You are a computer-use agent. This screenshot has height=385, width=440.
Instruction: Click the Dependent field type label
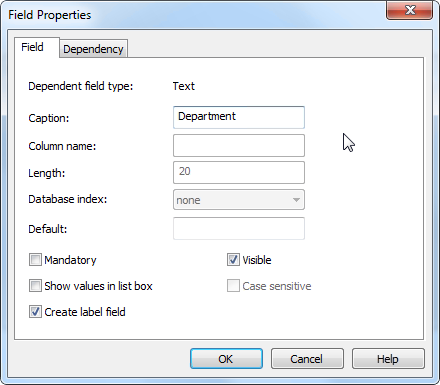pos(81,86)
